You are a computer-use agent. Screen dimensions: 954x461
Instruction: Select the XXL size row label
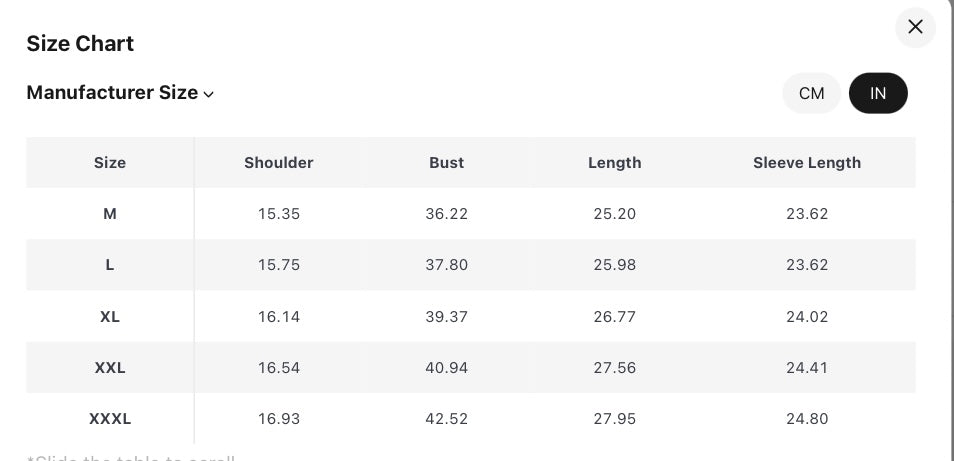(x=110, y=367)
